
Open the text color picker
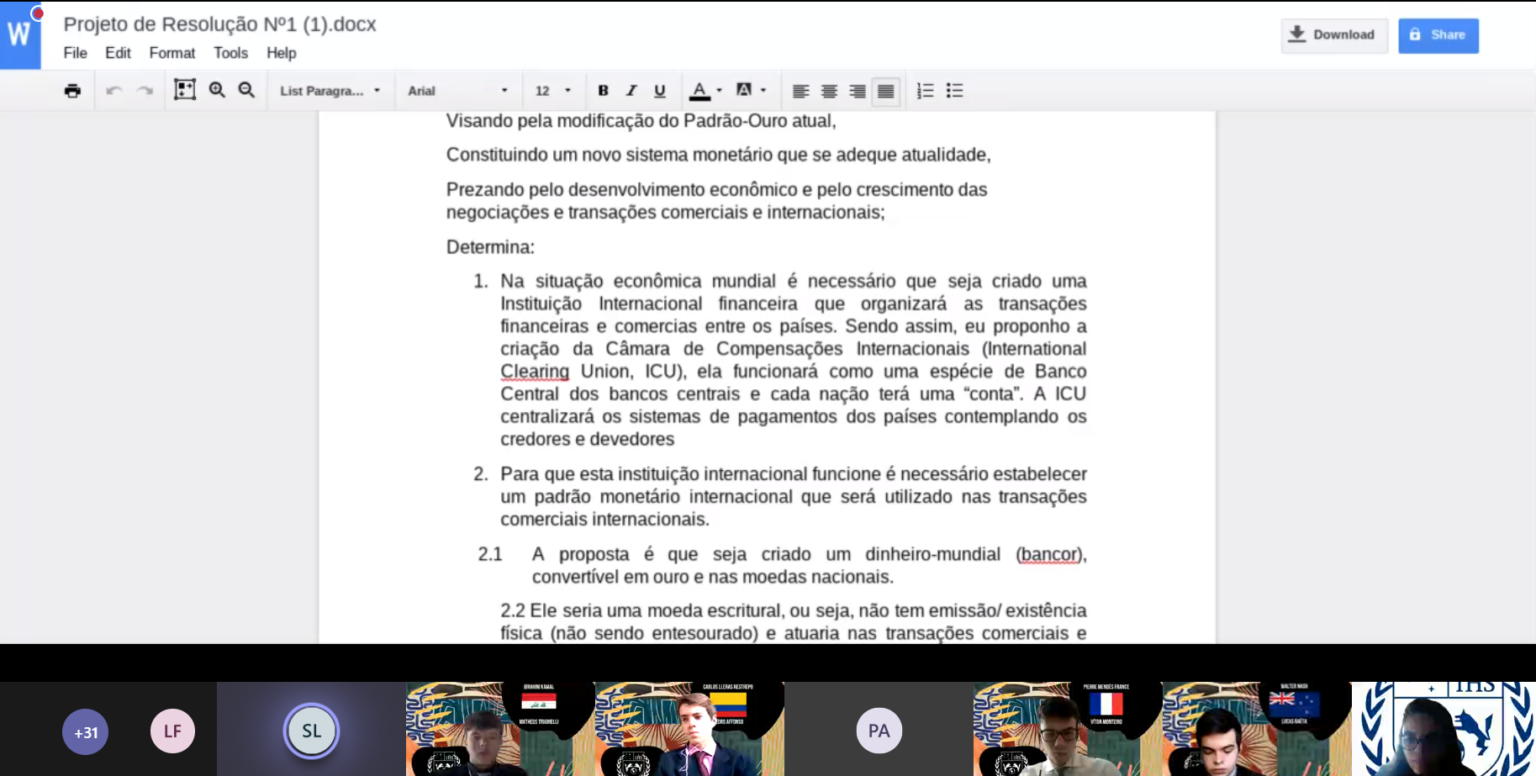pos(704,91)
